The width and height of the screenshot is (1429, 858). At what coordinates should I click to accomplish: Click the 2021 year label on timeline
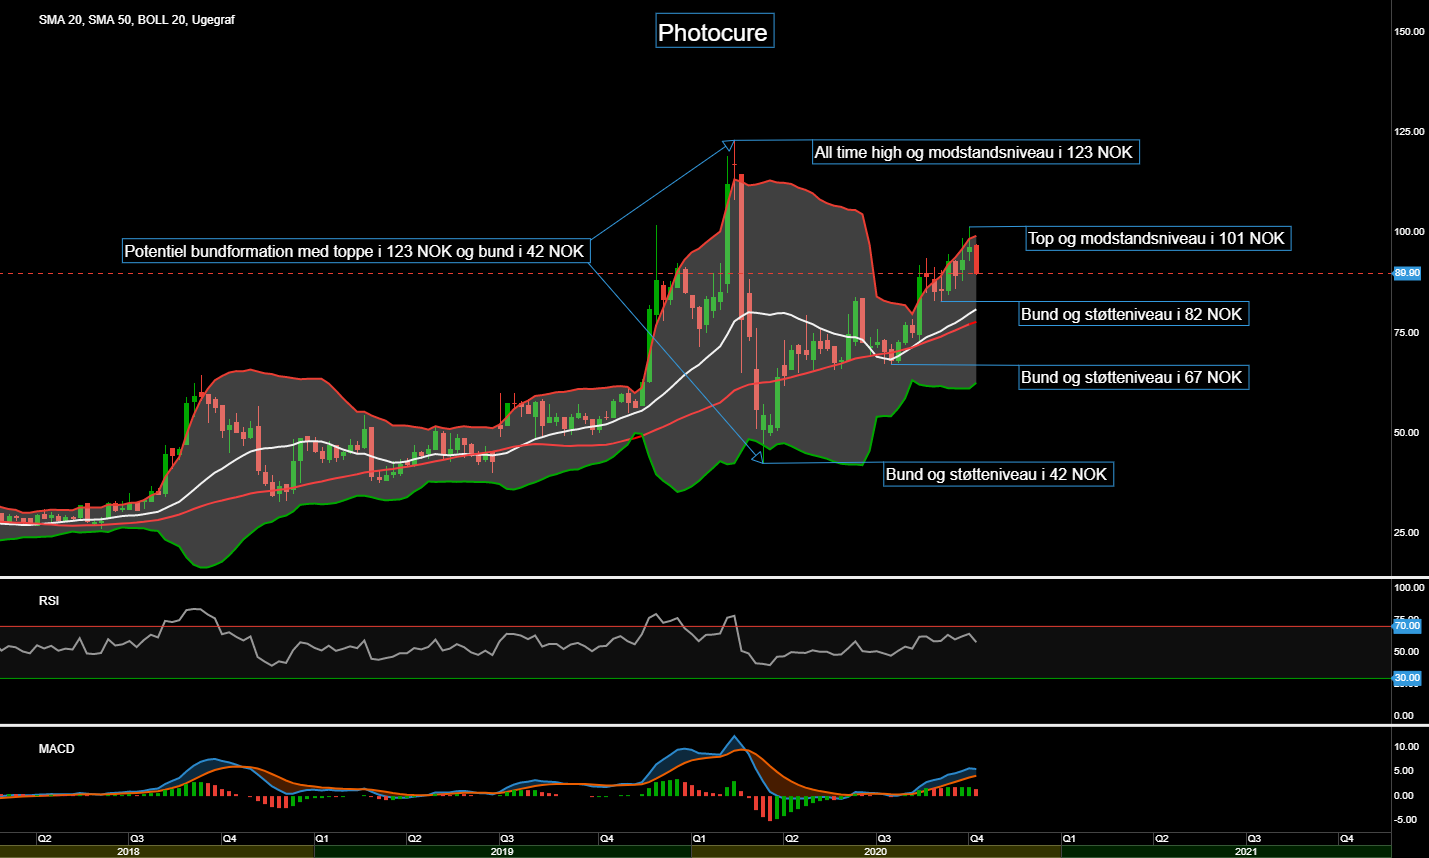1246,852
